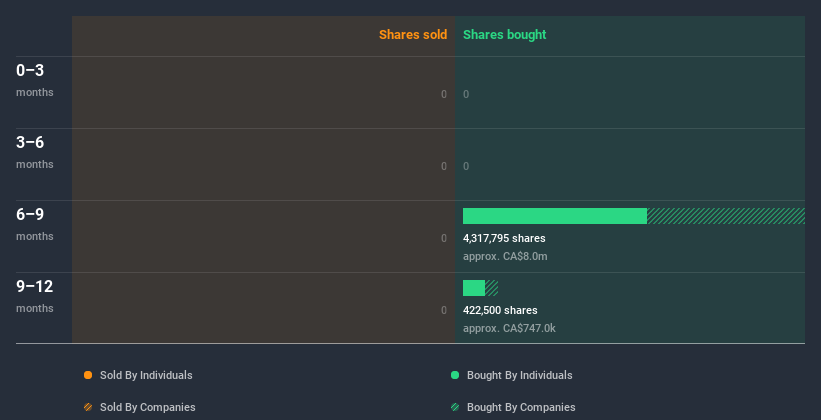Click the Shares bought column header
This screenshot has height=420, width=821.
505,35
